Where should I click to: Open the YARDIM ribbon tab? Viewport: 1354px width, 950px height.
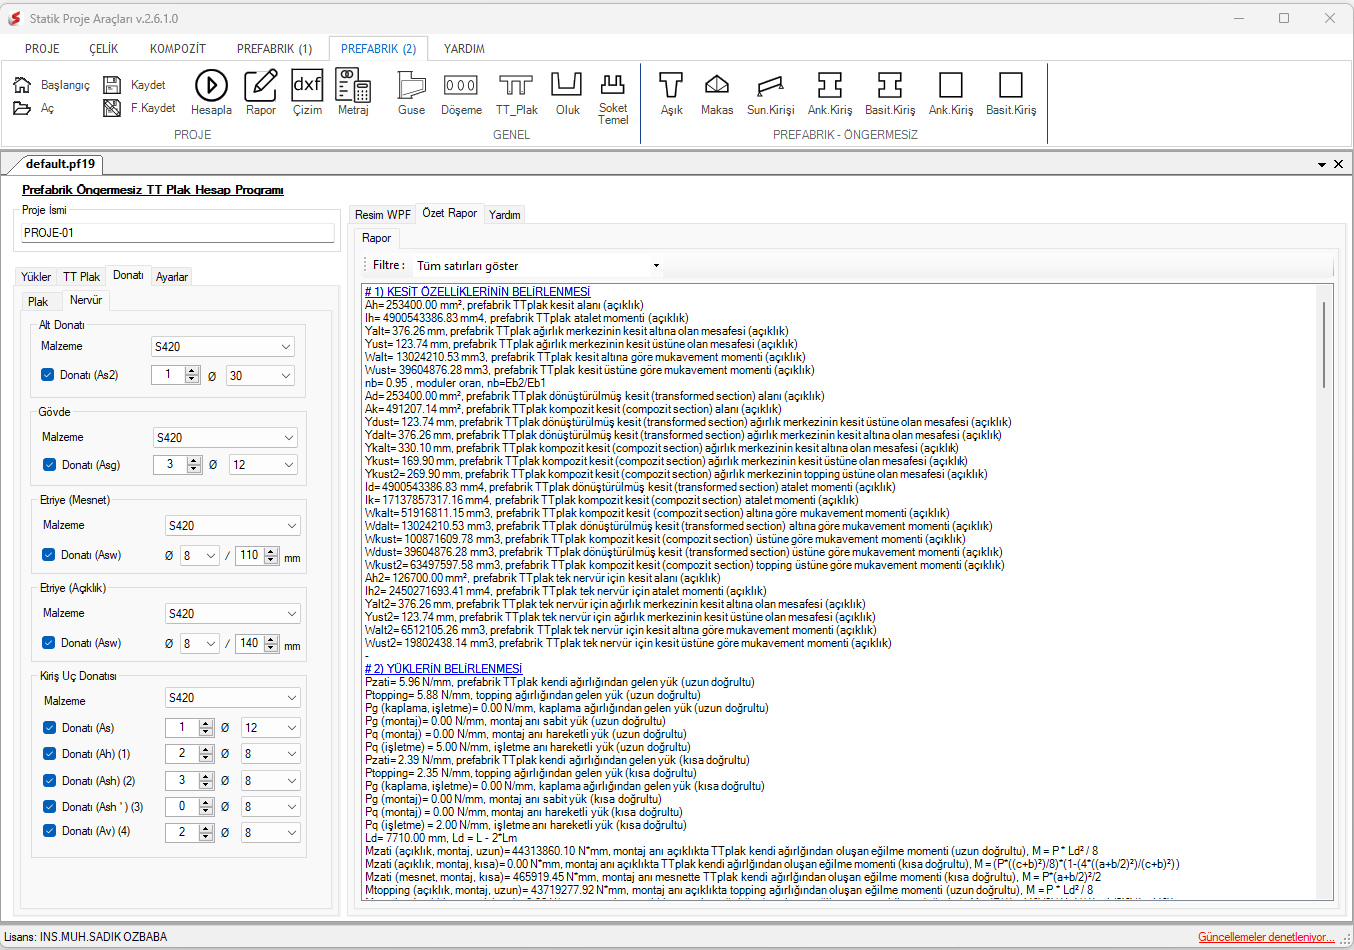click(464, 49)
